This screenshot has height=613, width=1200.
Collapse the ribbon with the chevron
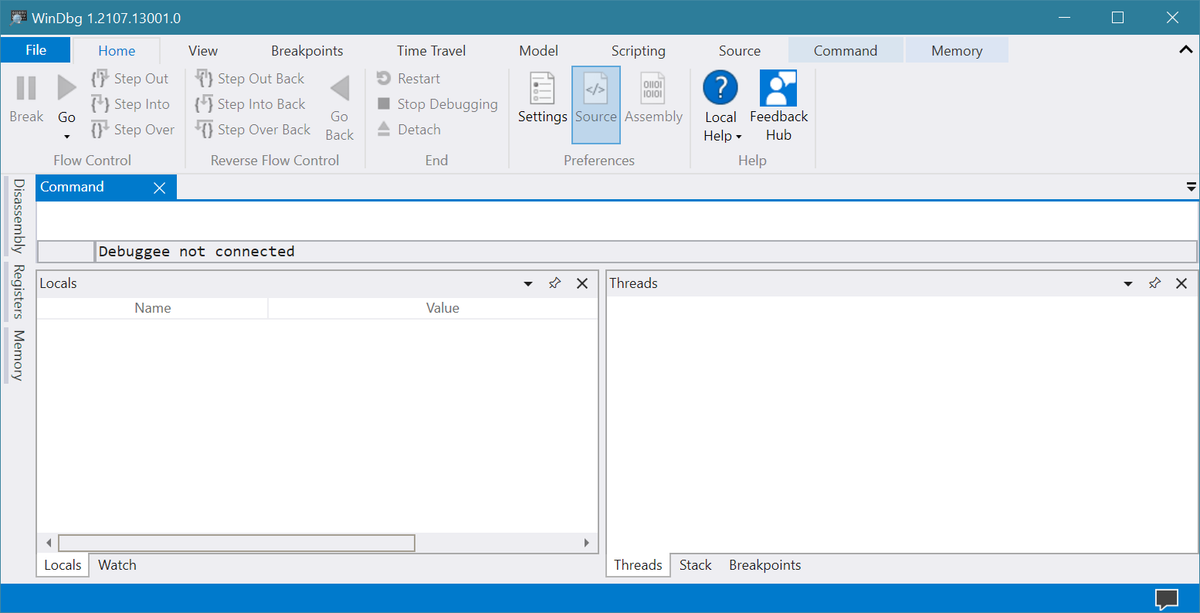[x=1186, y=49]
